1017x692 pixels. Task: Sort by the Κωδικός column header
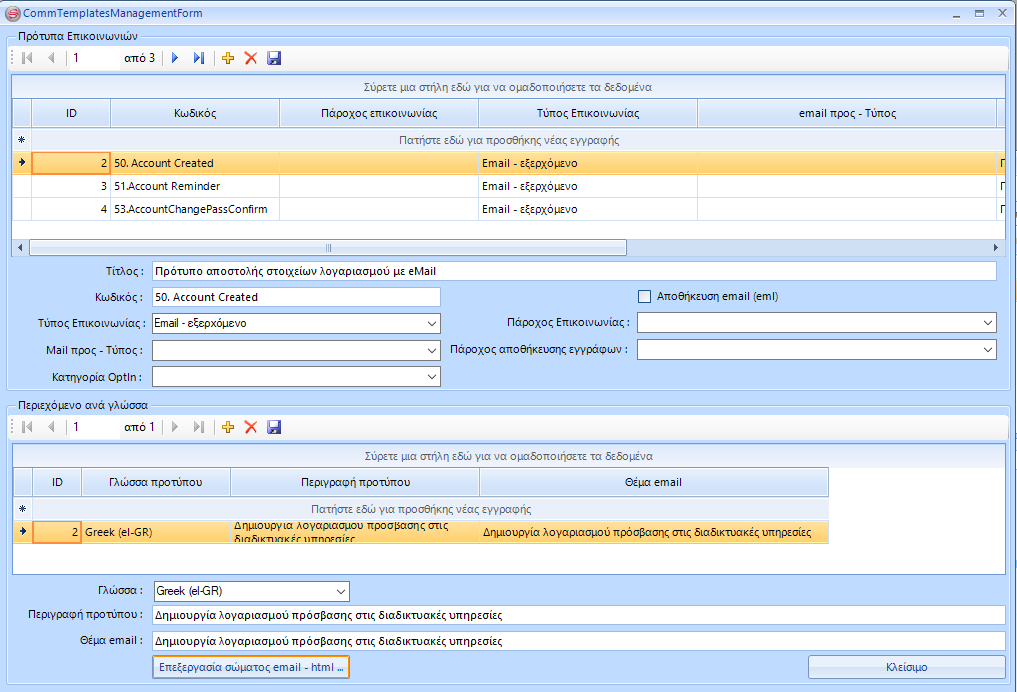(x=194, y=113)
